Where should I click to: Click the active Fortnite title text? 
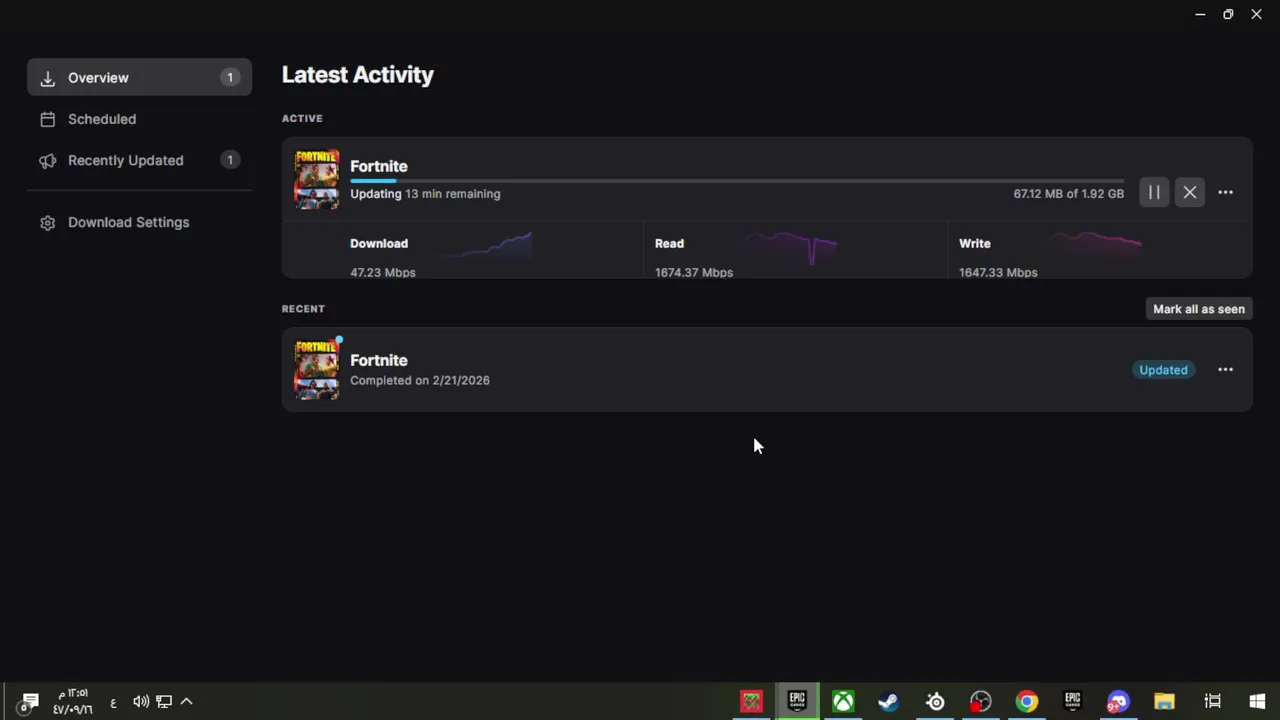(x=379, y=166)
